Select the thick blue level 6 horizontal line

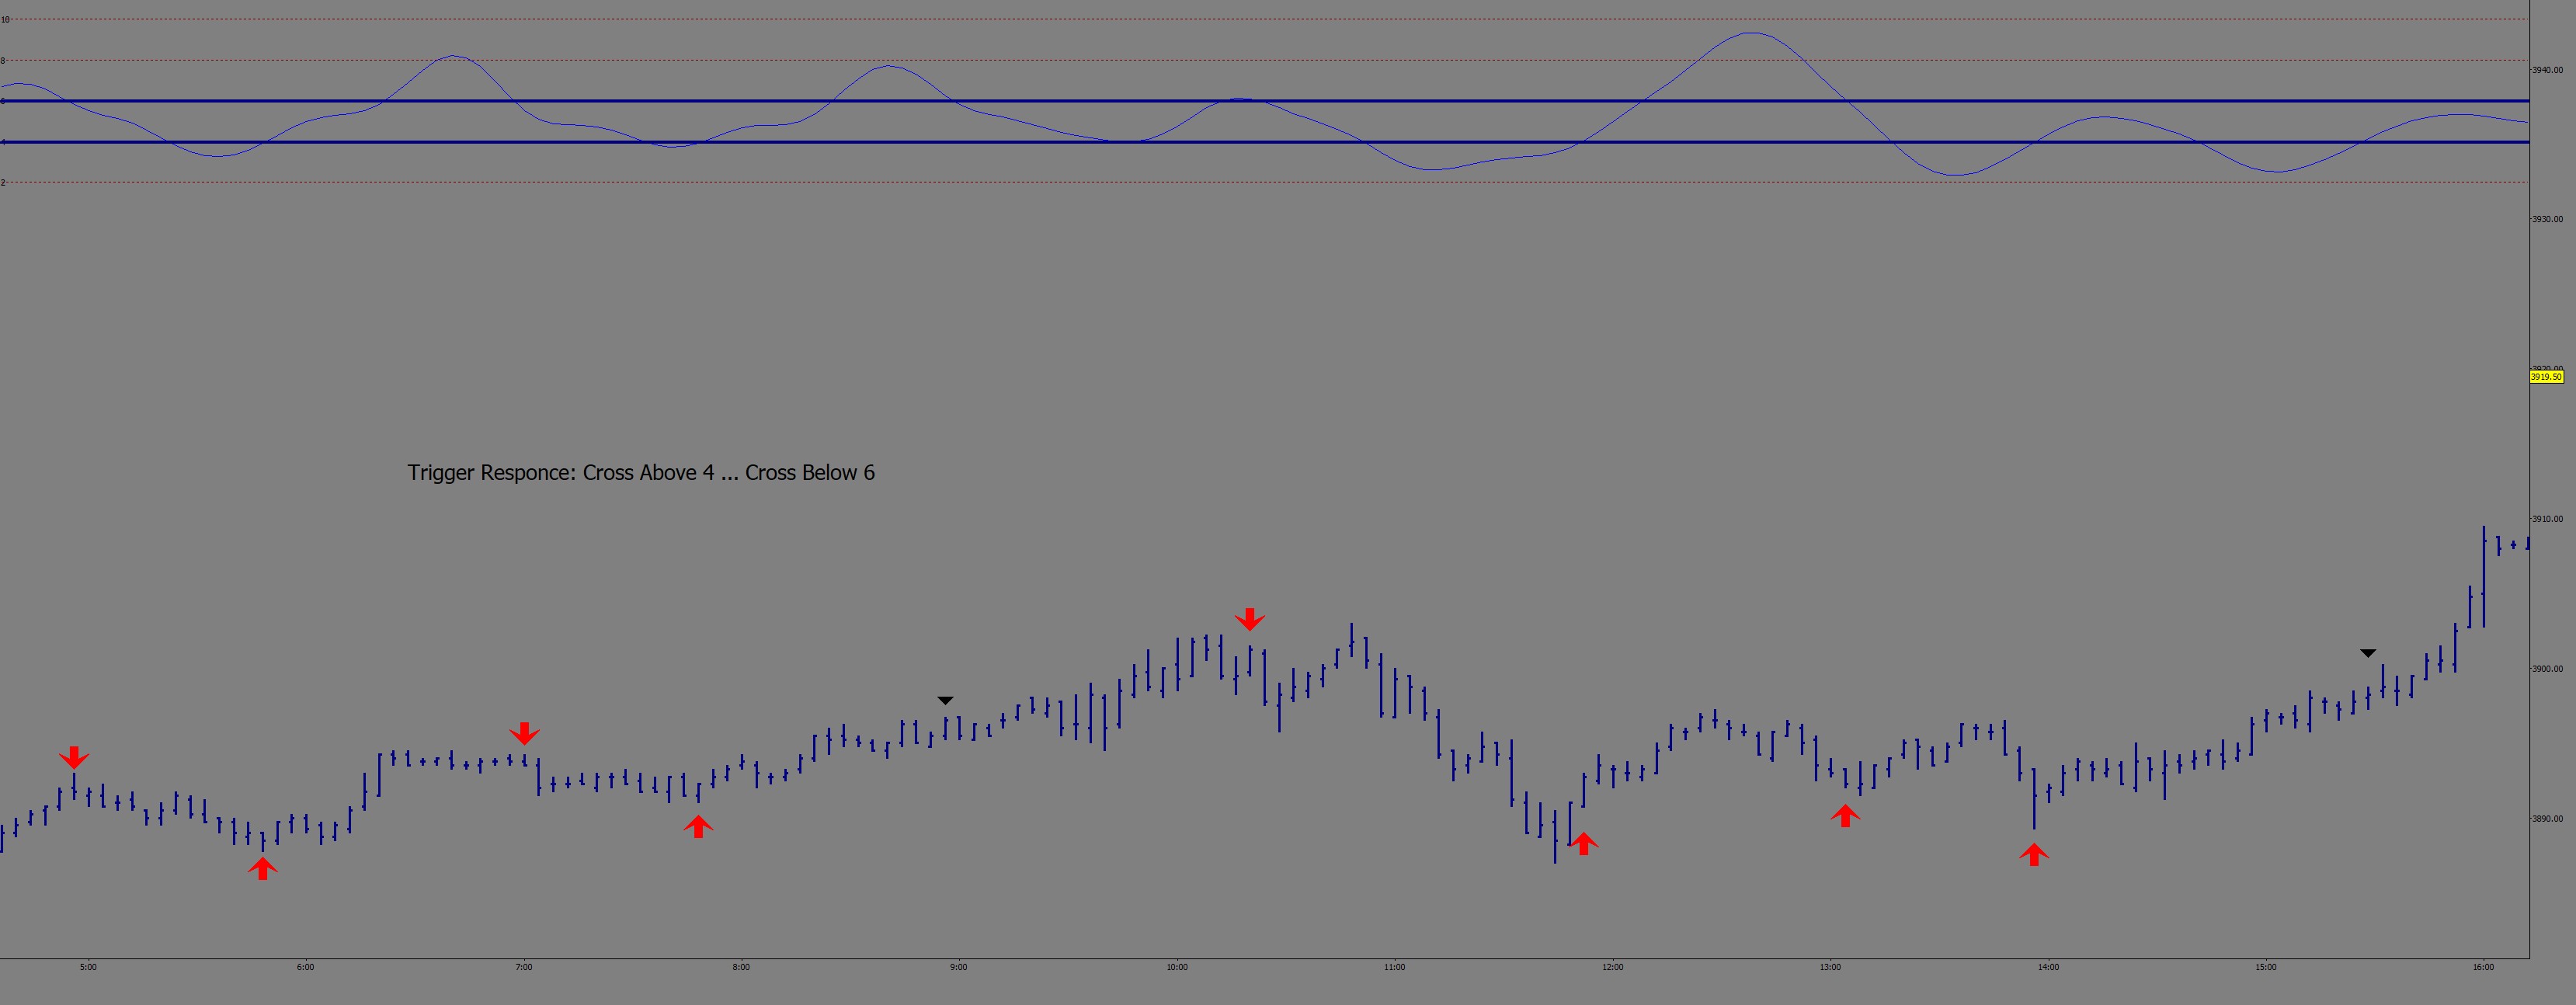[1265, 101]
